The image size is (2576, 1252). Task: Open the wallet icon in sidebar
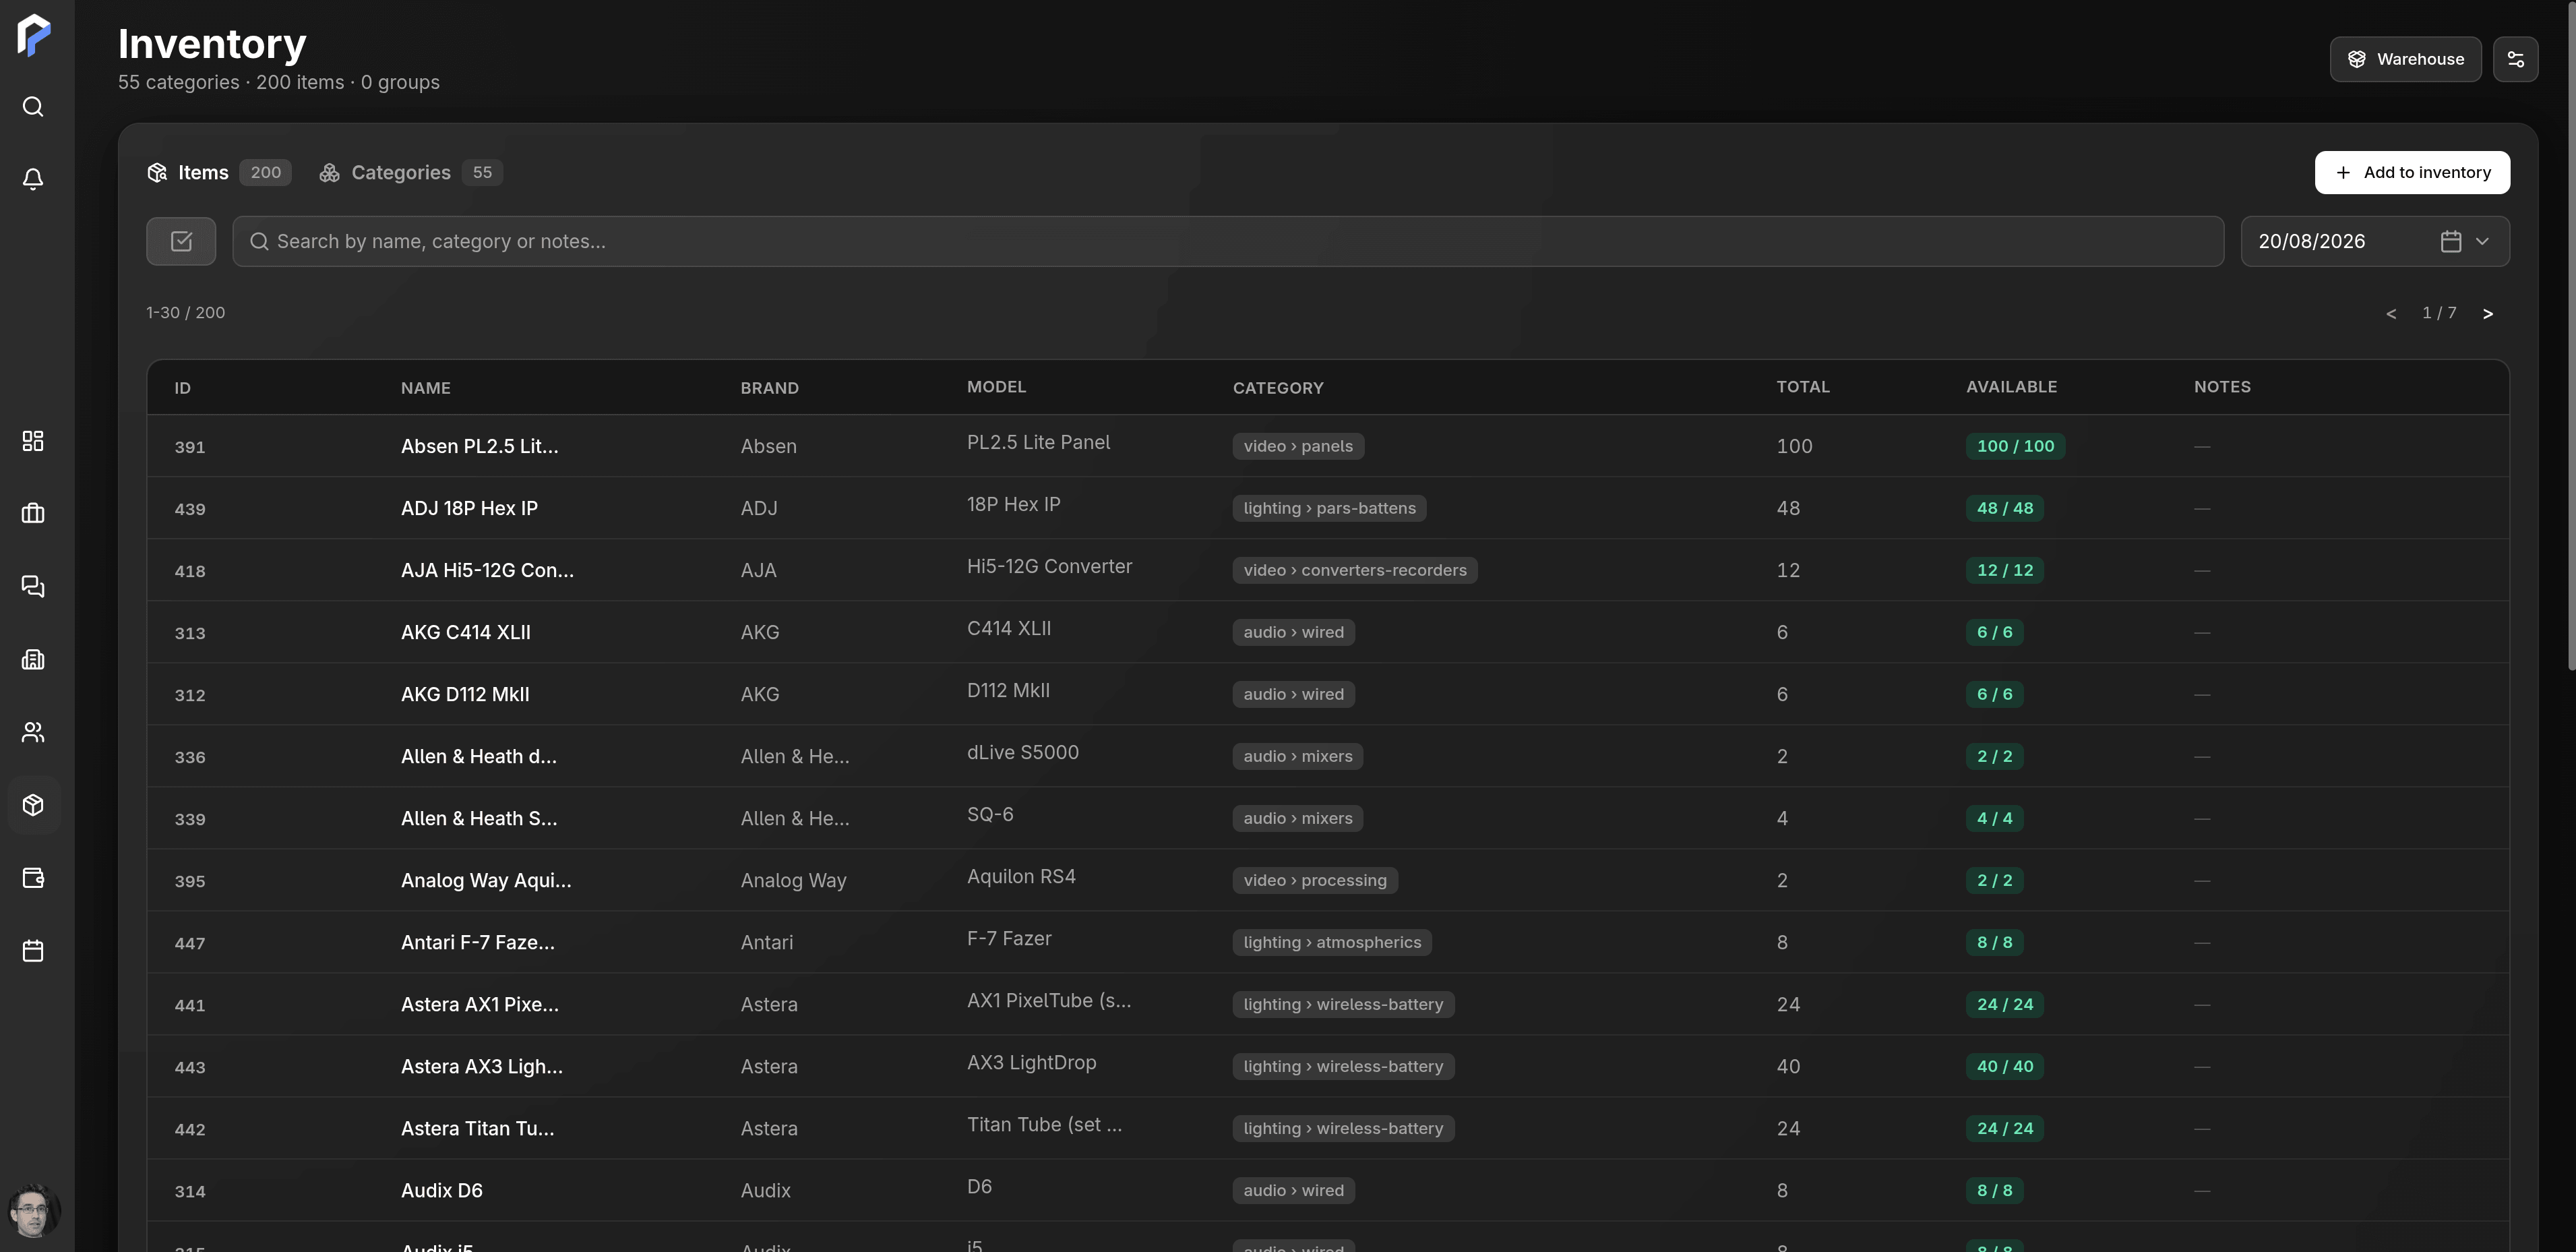point(33,878)
